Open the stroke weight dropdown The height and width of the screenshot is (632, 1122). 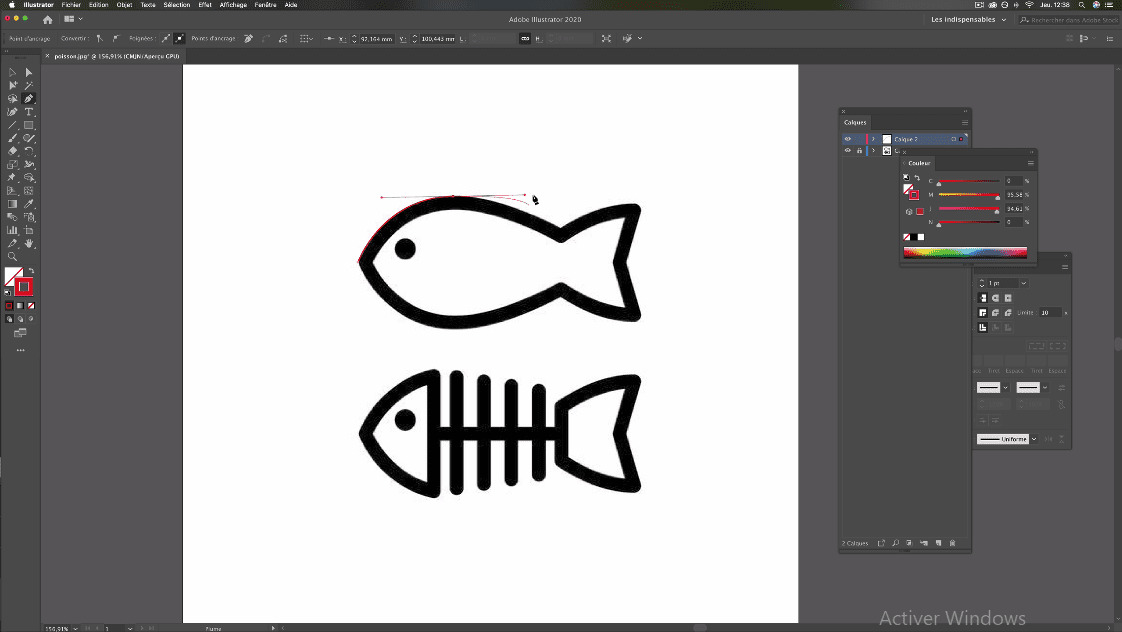1022,283
